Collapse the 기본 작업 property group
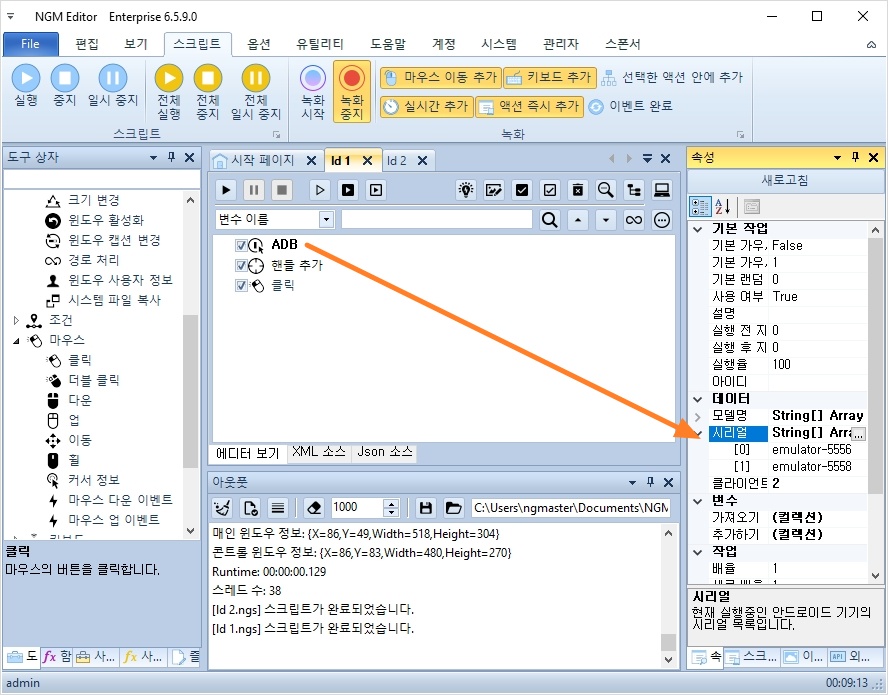This screenshot has height=695, width=888. click(x=698, y=229)
